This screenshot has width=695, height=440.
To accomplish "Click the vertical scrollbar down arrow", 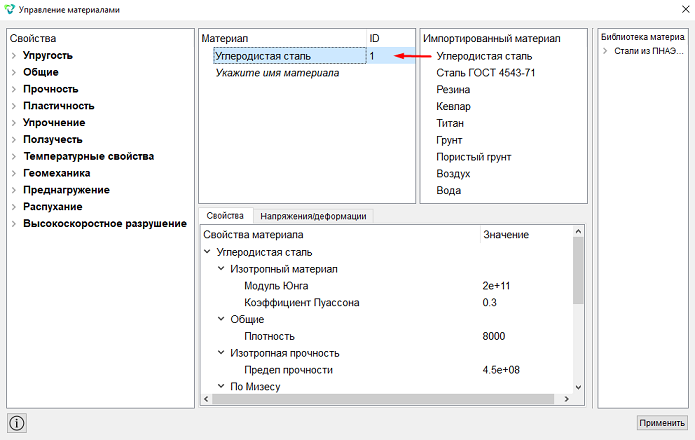I will click(578, 387).
